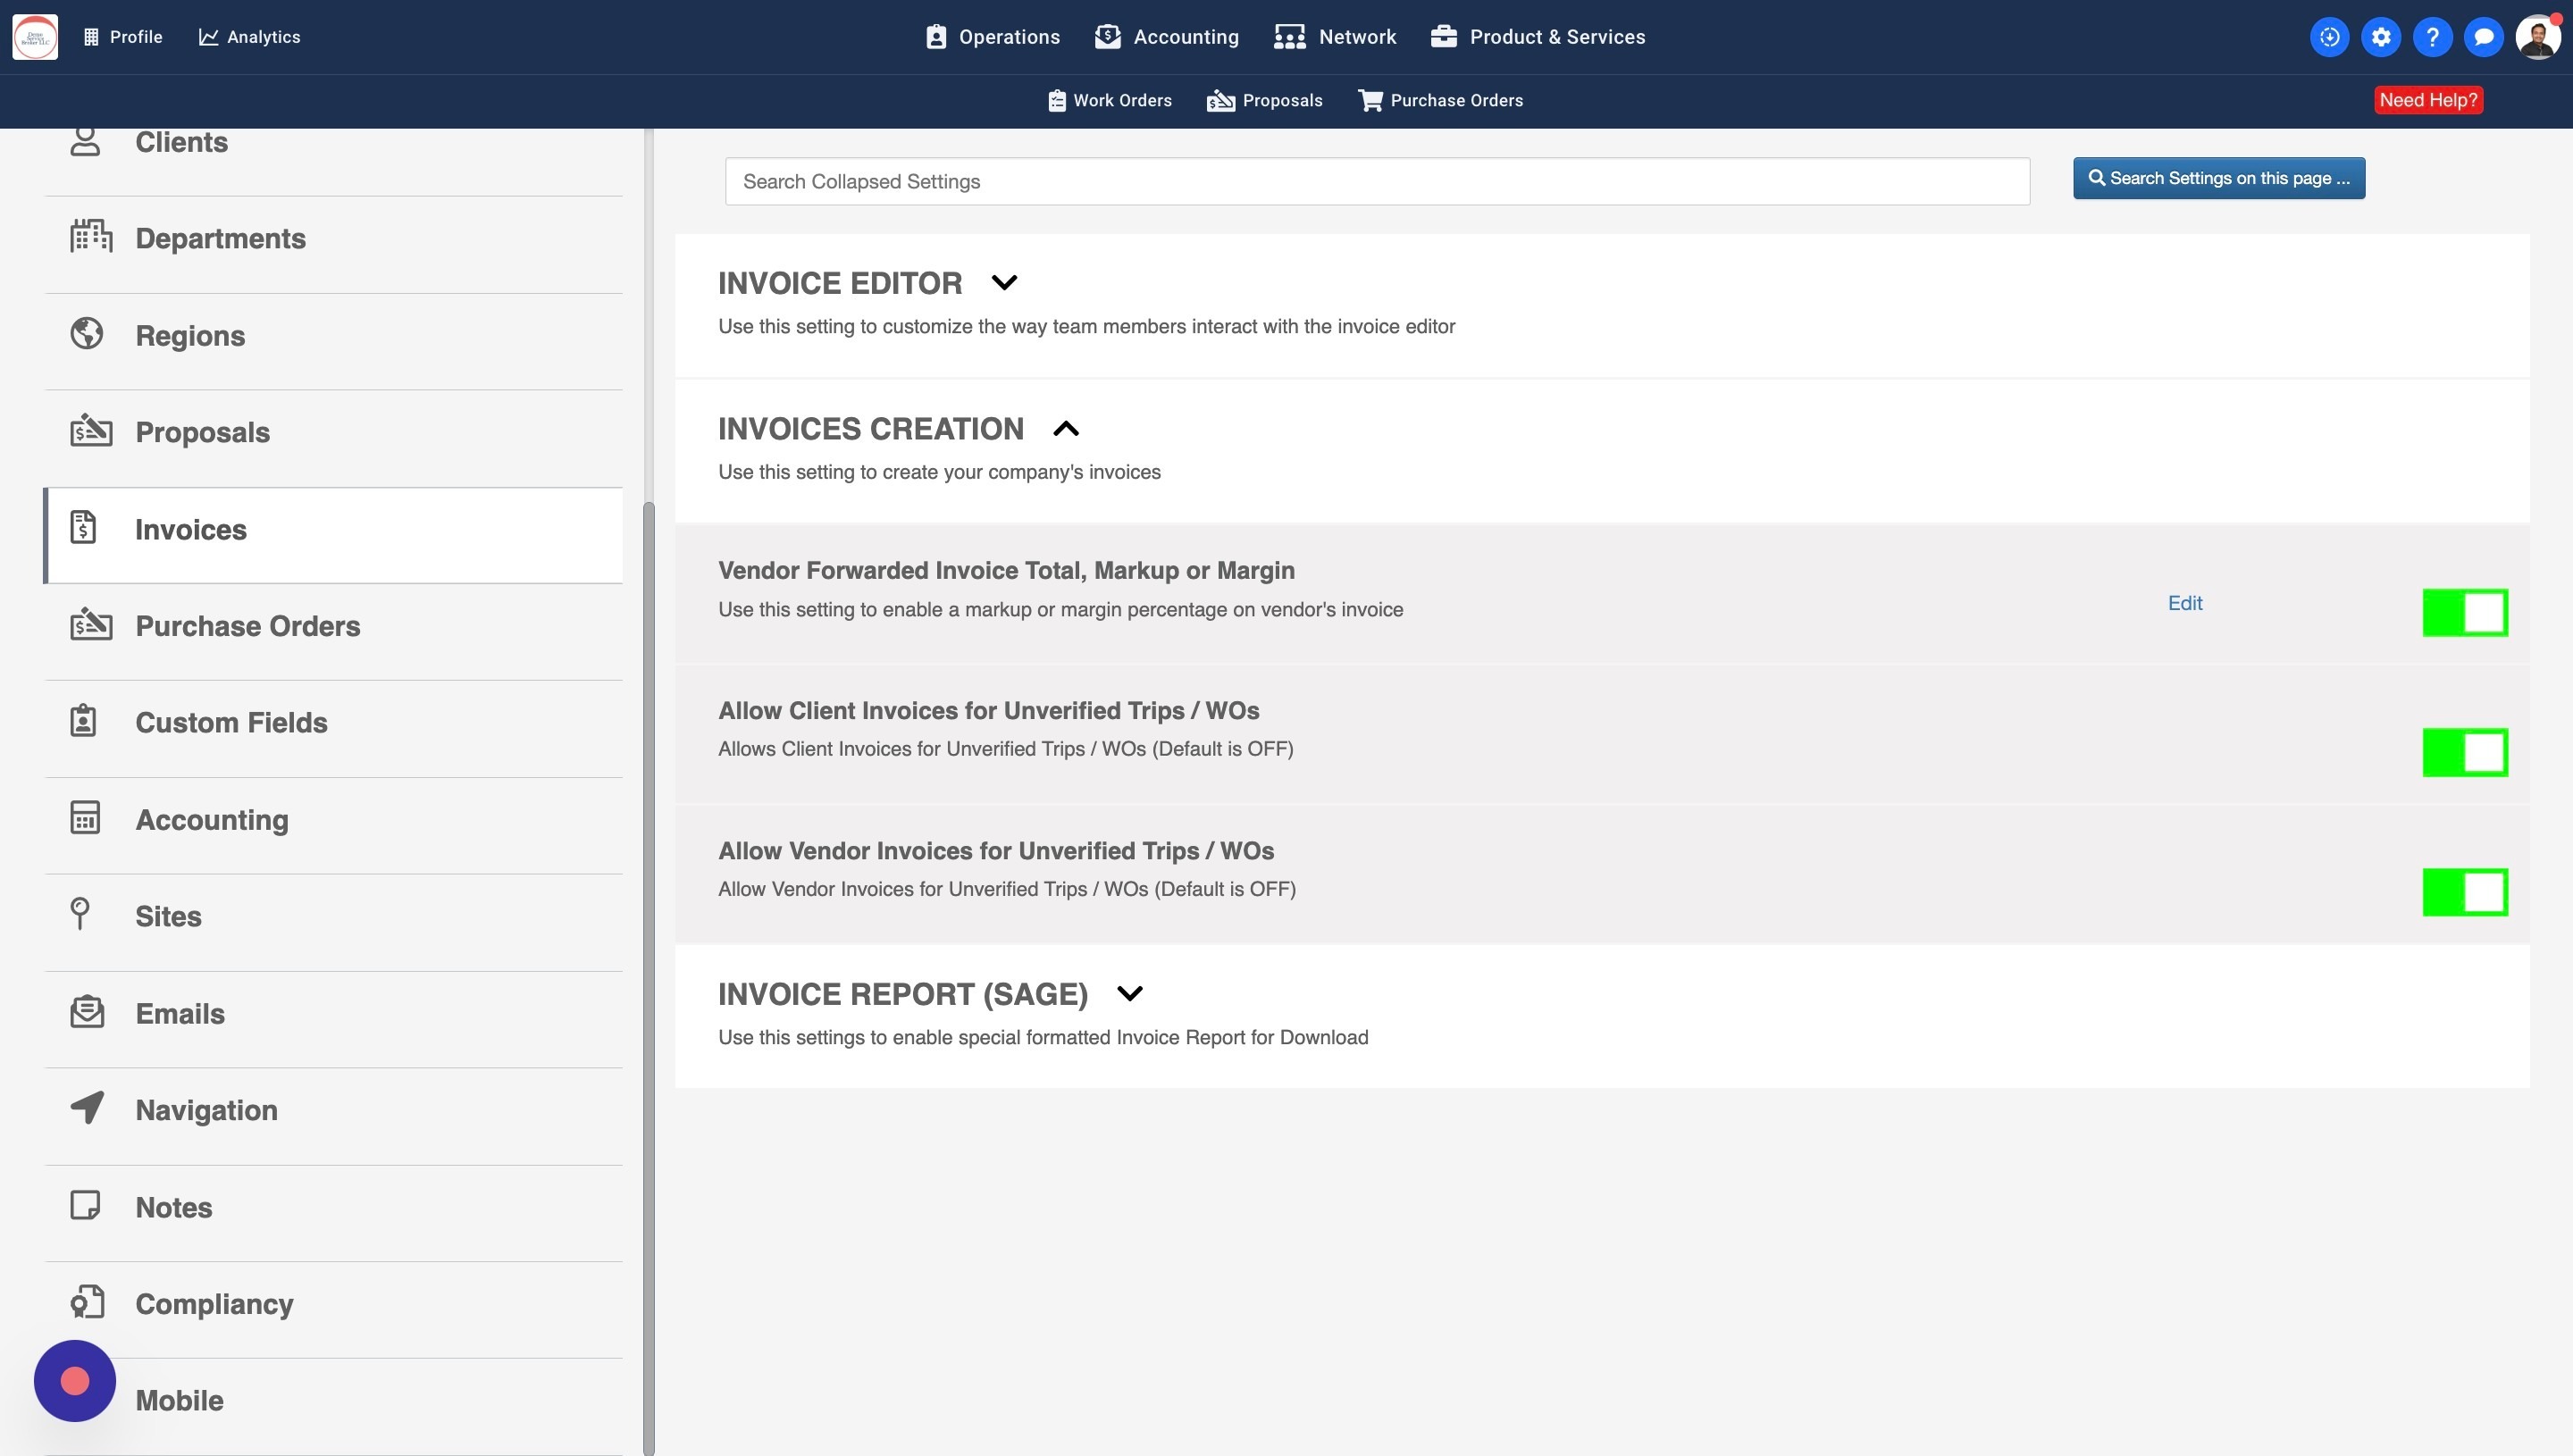
Task: Click the Purchase Orders cart icon in the sub-nav
Action: click(x=1370, y=100)
